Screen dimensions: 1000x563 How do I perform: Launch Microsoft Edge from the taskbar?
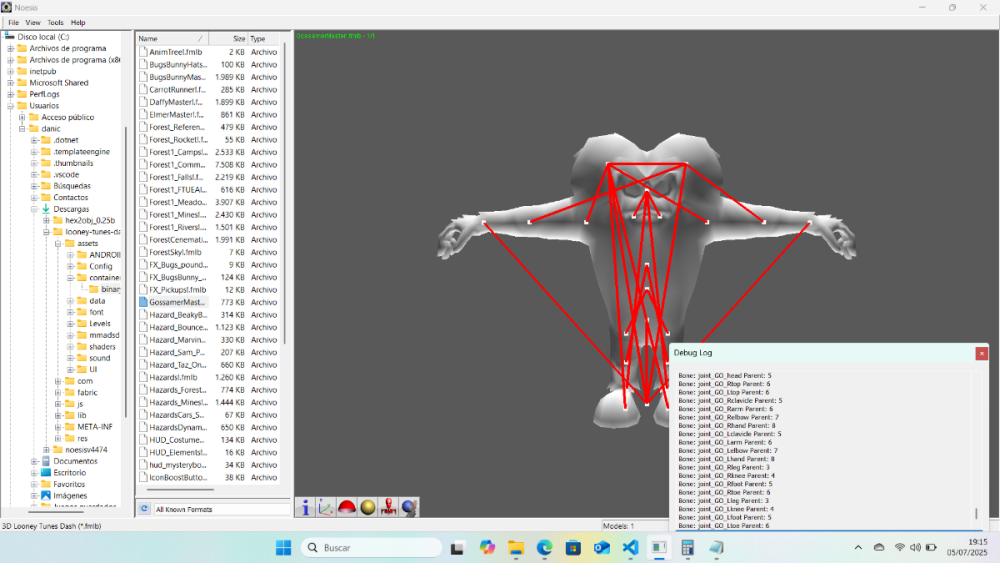[x=544, y=548]
